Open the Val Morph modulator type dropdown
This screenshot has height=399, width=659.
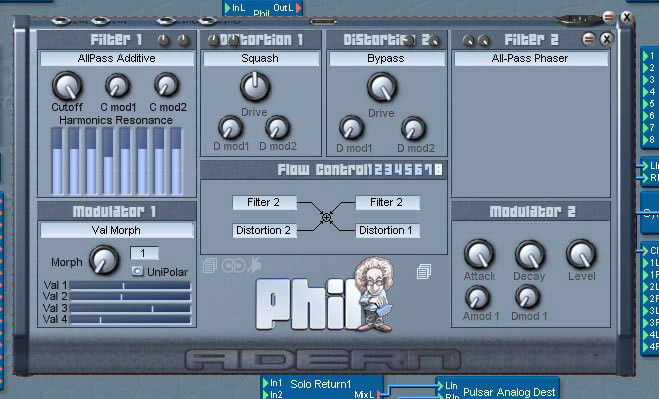click(117, 230)
